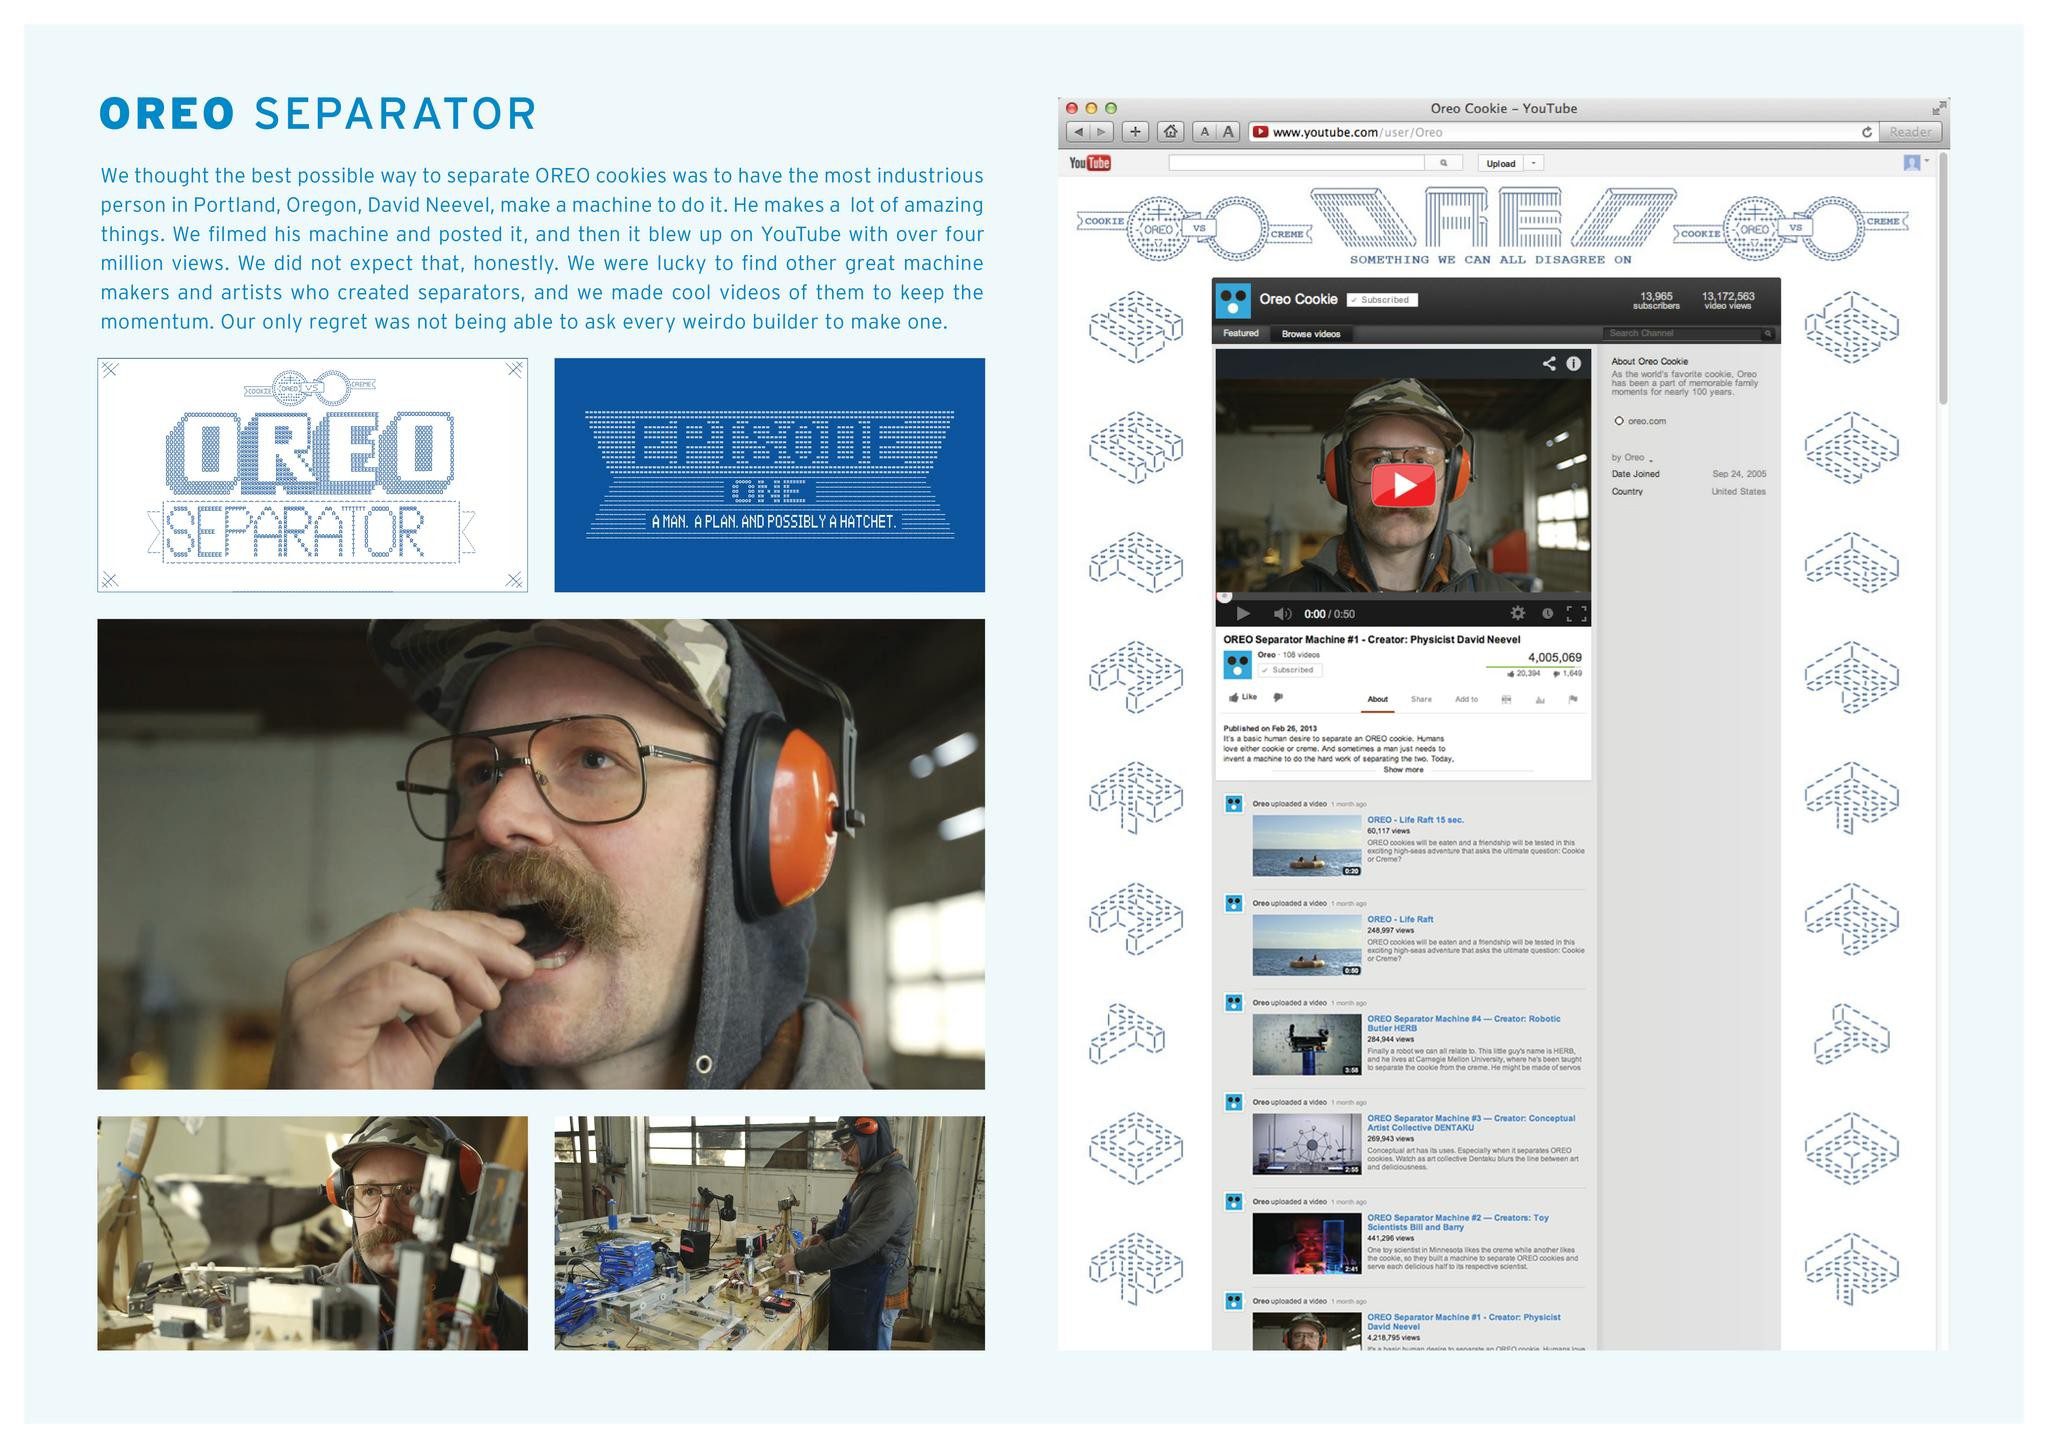Enter full screen with the window expand arrows

[x=1939, y=108]
